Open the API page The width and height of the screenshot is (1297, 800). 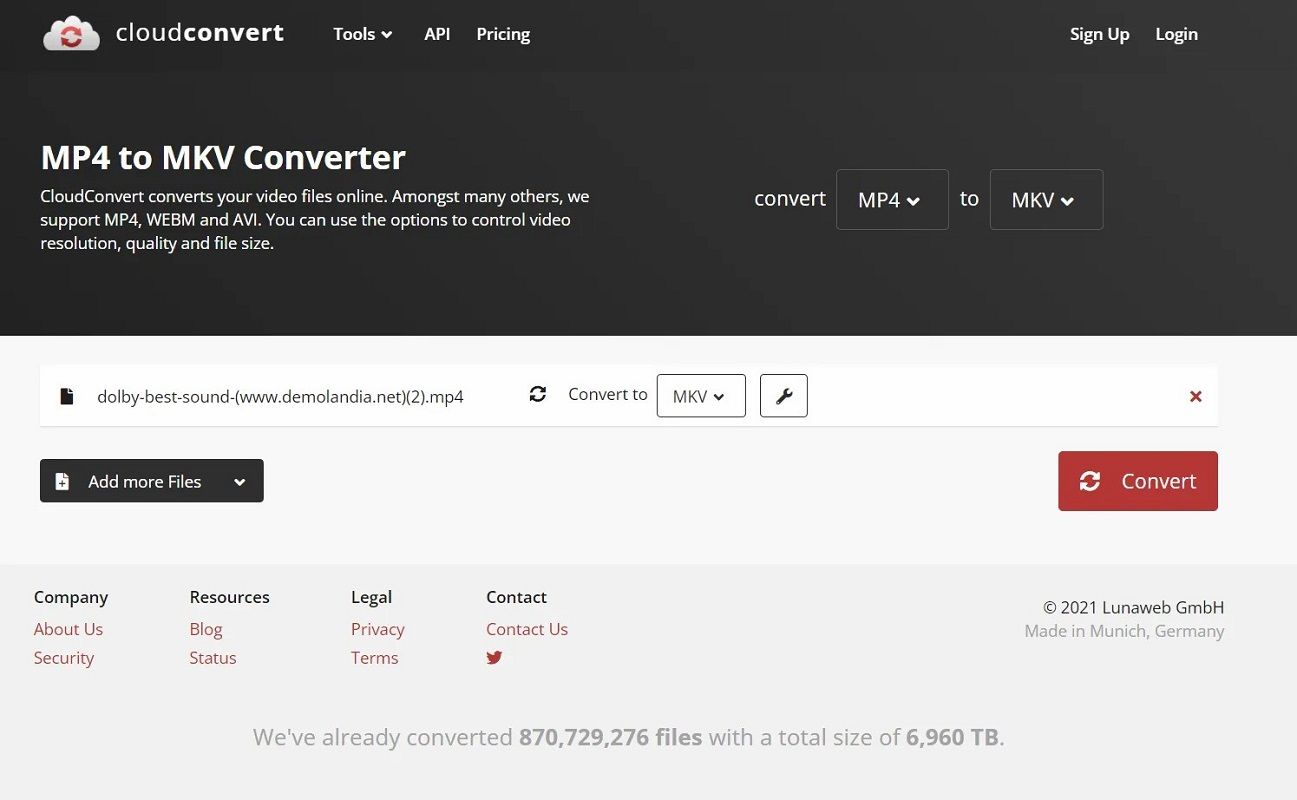pos(437,34)
